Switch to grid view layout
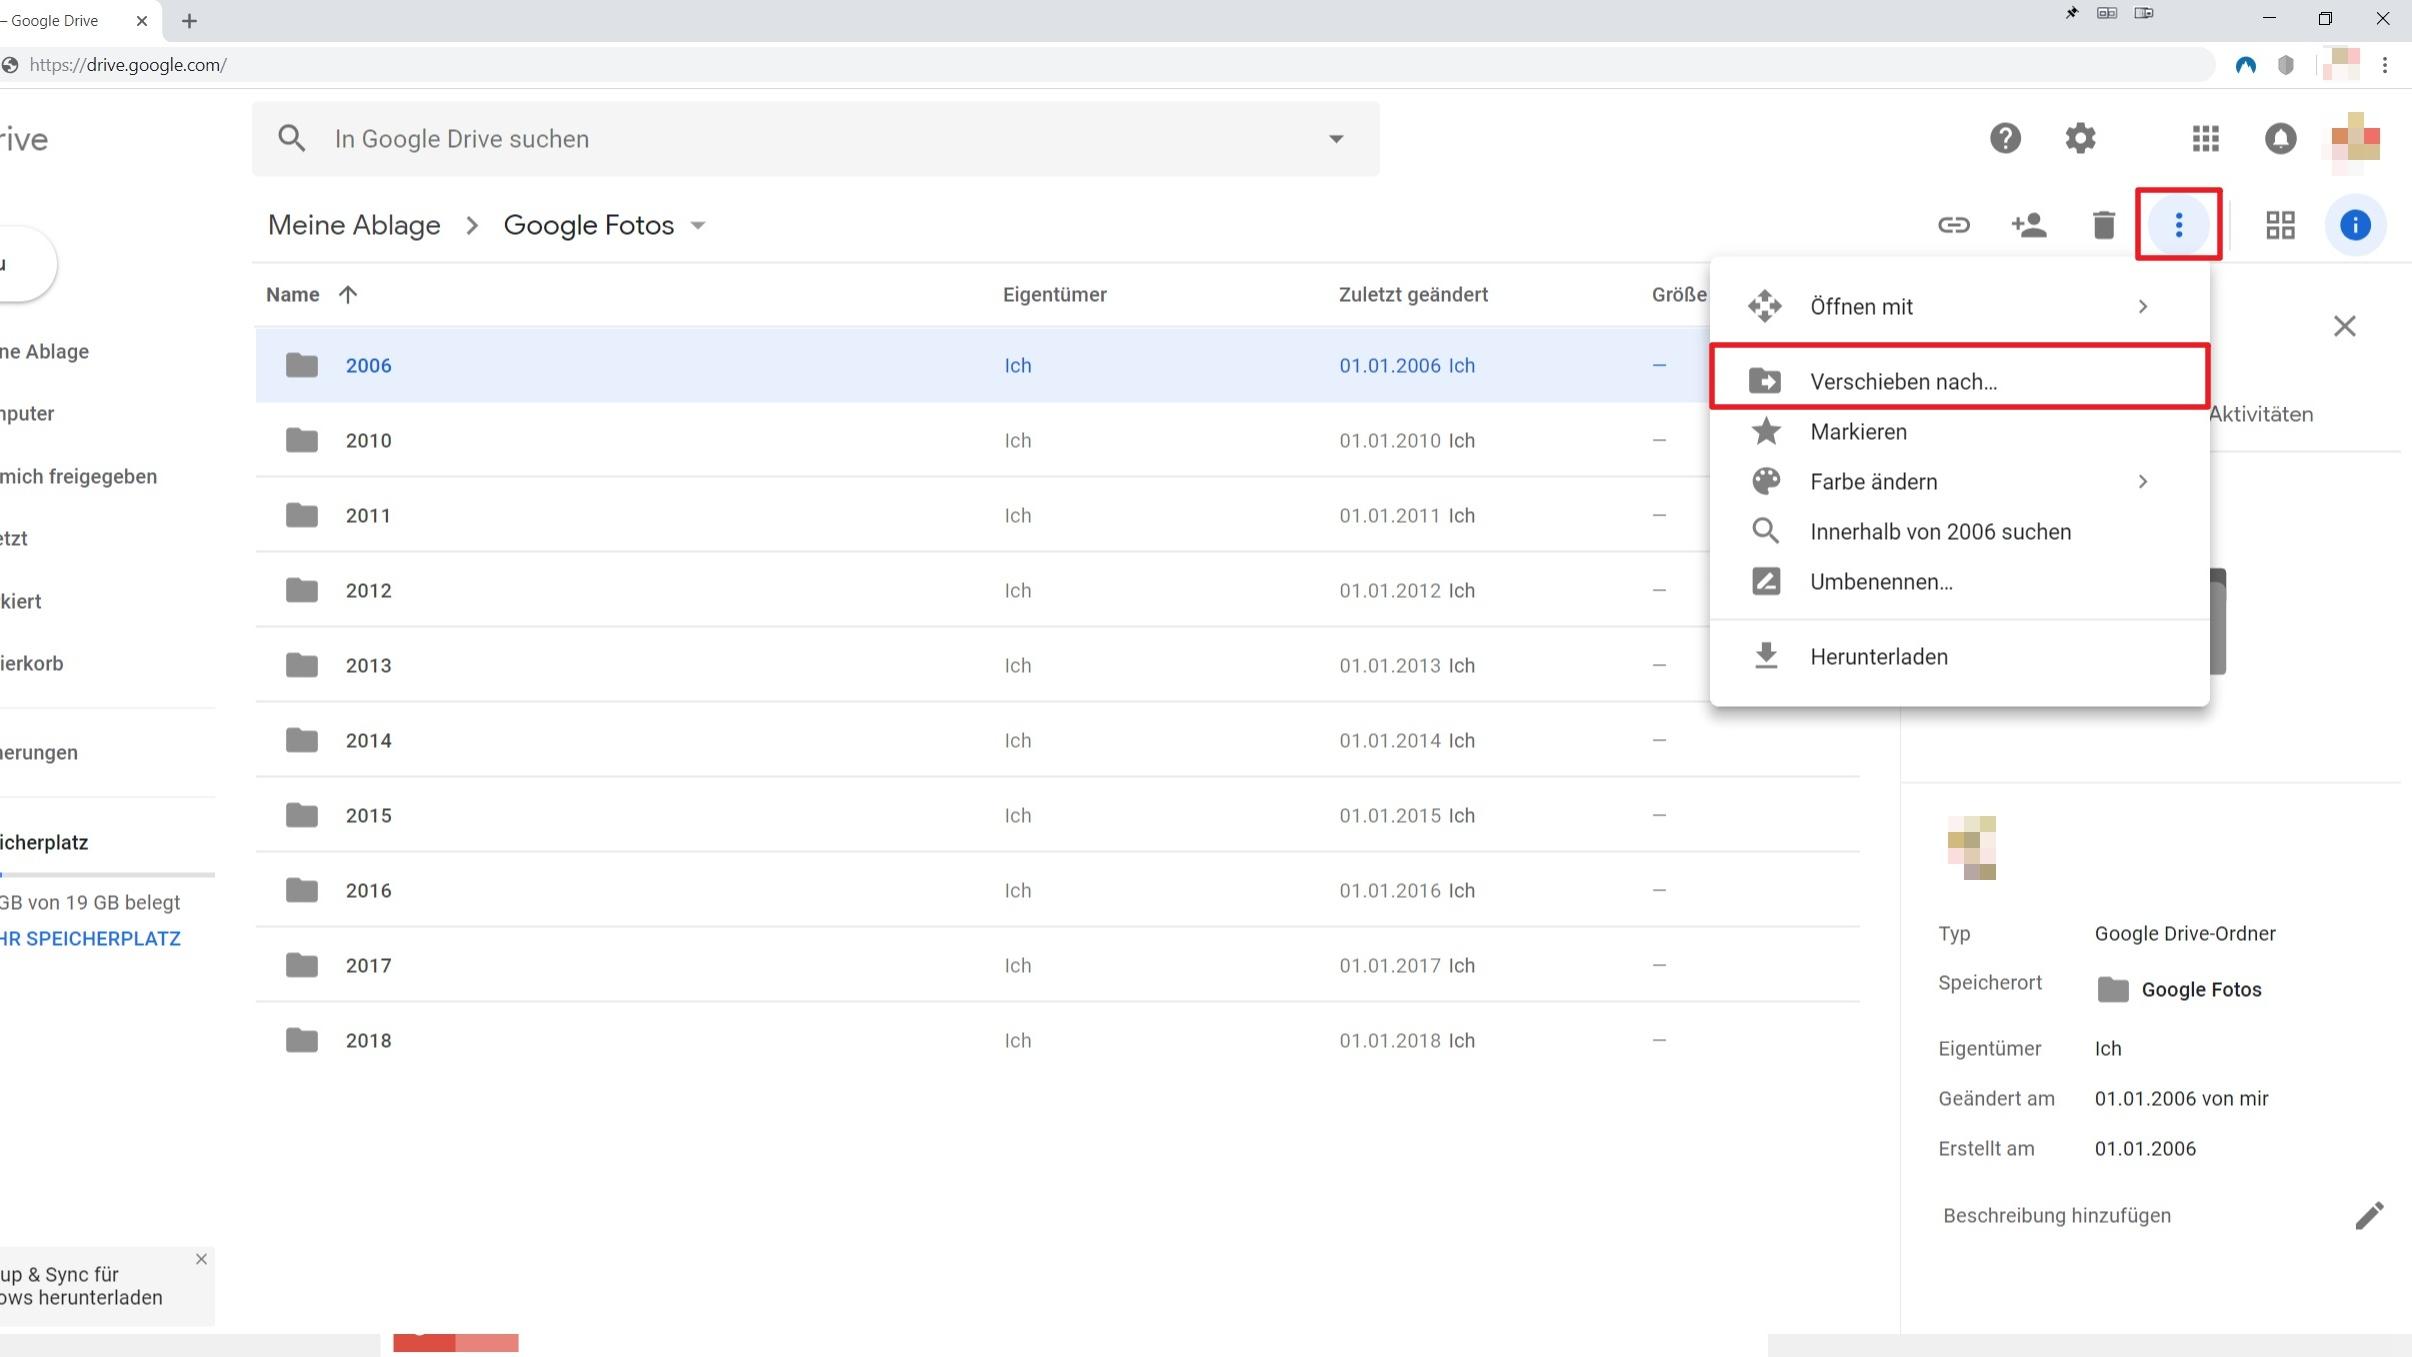2412x1357 pixels. 2280,225
